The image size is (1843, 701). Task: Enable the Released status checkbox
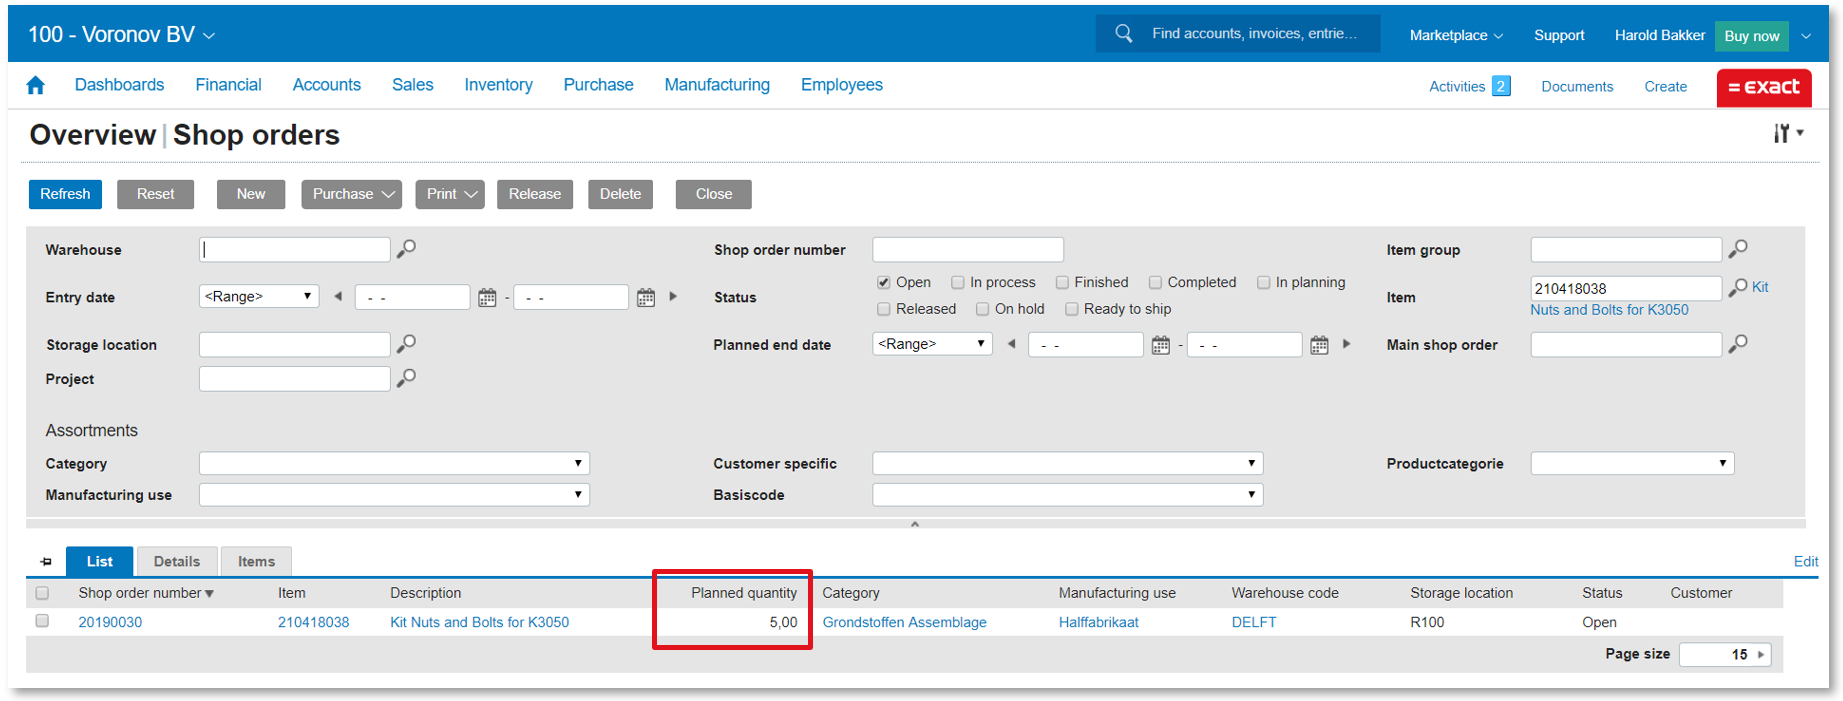[x=883, y=309]
